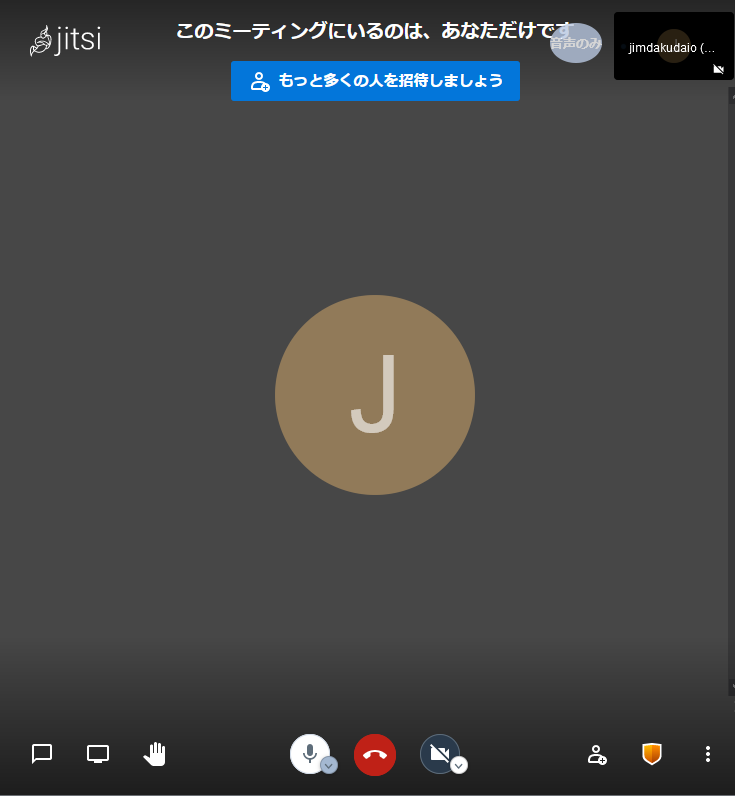Mute the microphone
The height and width of the screenshot is (796, 735).
tap(309, 753)
